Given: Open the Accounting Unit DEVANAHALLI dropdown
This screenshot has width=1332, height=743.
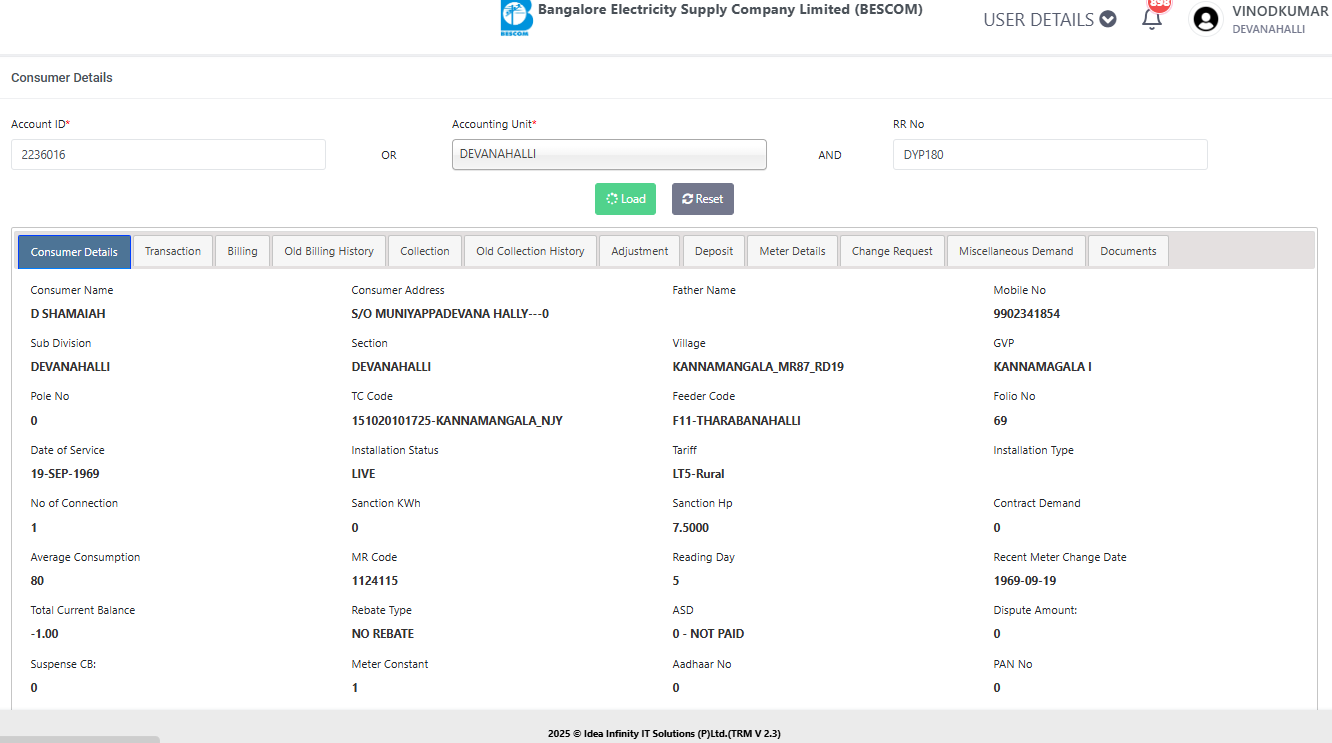Looking at the screenshot, I should tap(609, 155).
